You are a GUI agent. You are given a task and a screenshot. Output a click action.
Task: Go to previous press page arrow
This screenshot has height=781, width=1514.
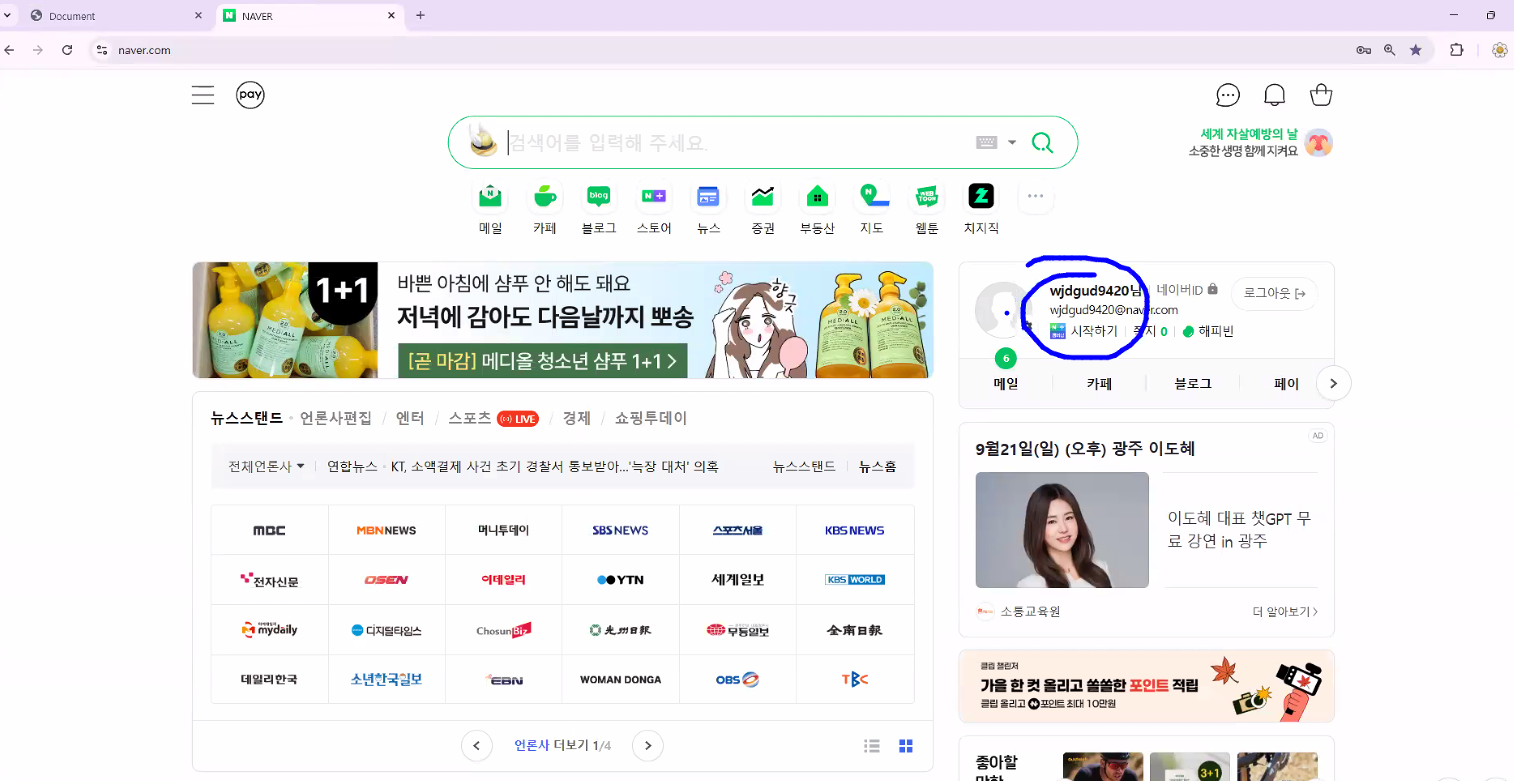(x=476, y=745)
